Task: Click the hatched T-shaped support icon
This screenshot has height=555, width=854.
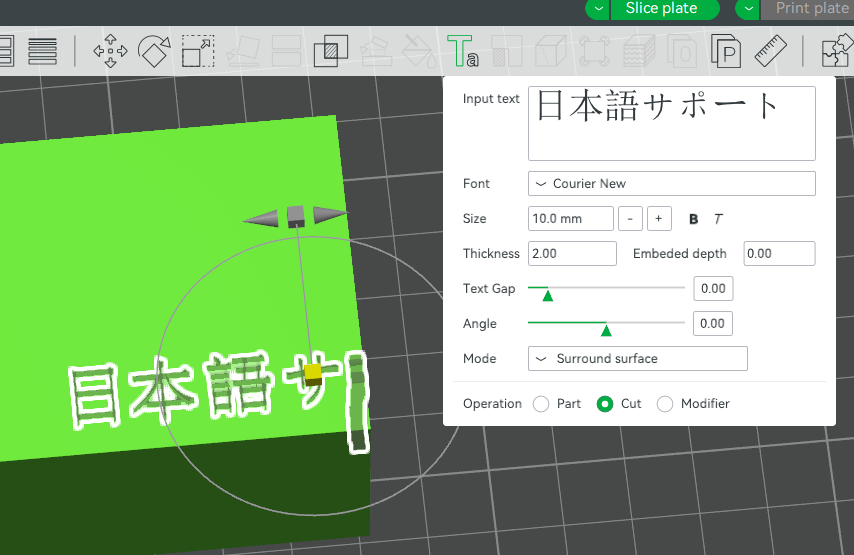Action: [507, 51]
